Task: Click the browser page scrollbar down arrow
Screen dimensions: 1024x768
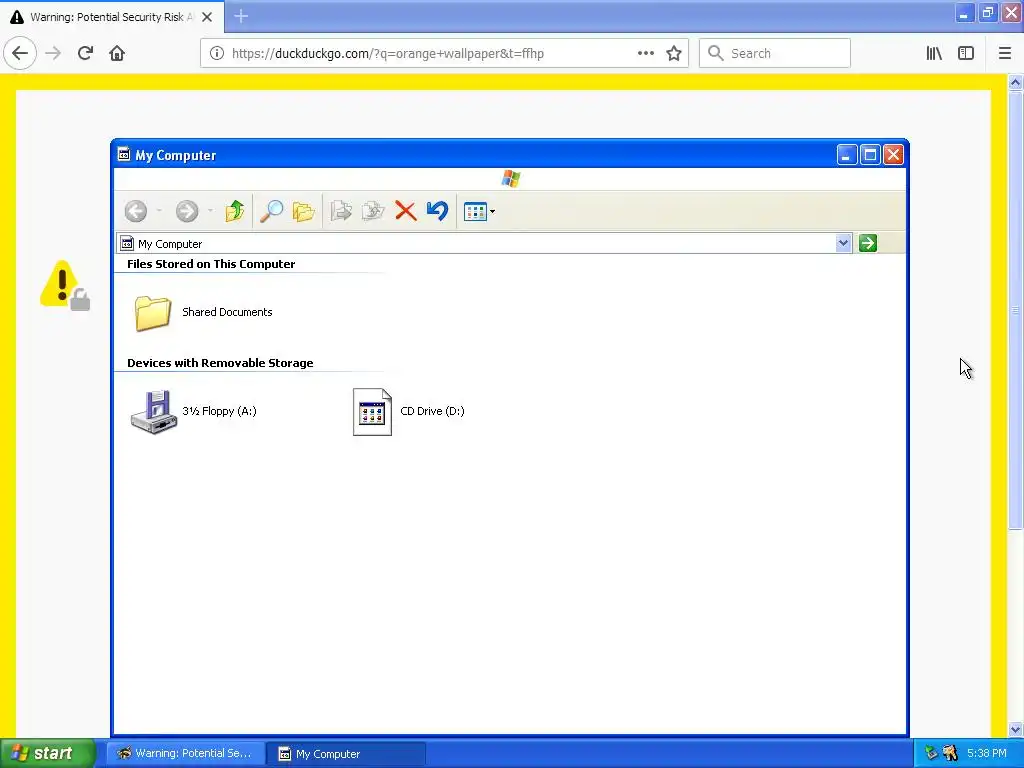Action: pos(1016,729)
